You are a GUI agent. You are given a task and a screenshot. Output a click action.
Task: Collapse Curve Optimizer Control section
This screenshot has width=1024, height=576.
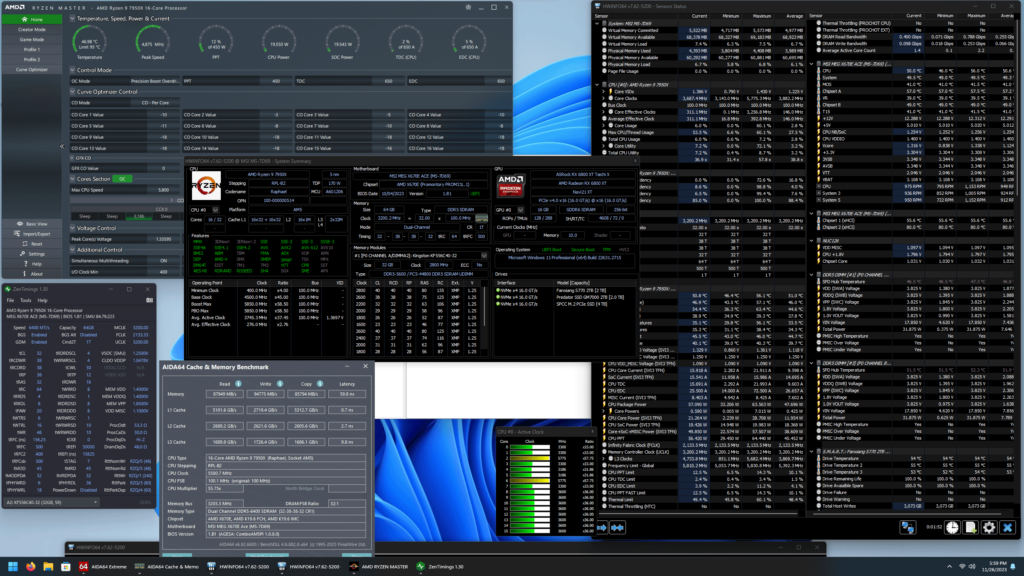click(x=72, y=92)
